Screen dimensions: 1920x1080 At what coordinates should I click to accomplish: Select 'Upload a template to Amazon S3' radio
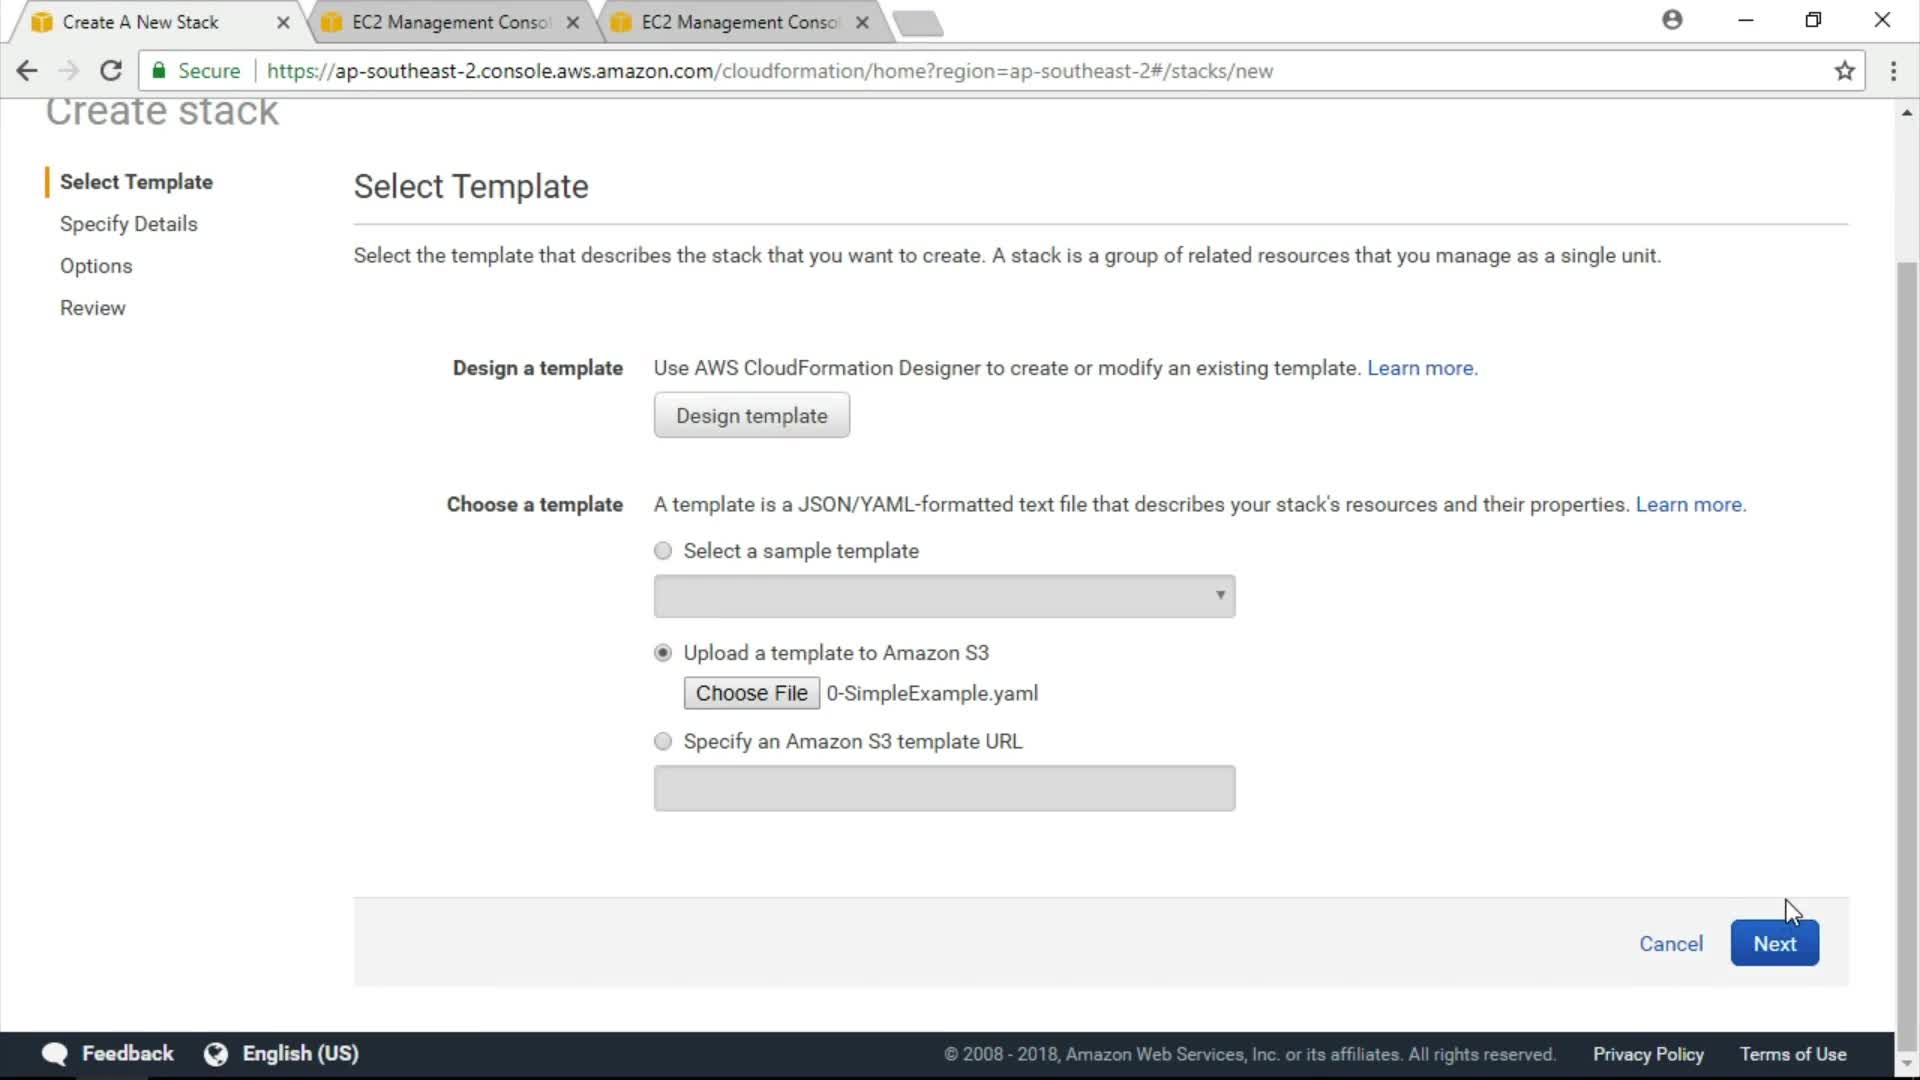click(x=663, y=653)
